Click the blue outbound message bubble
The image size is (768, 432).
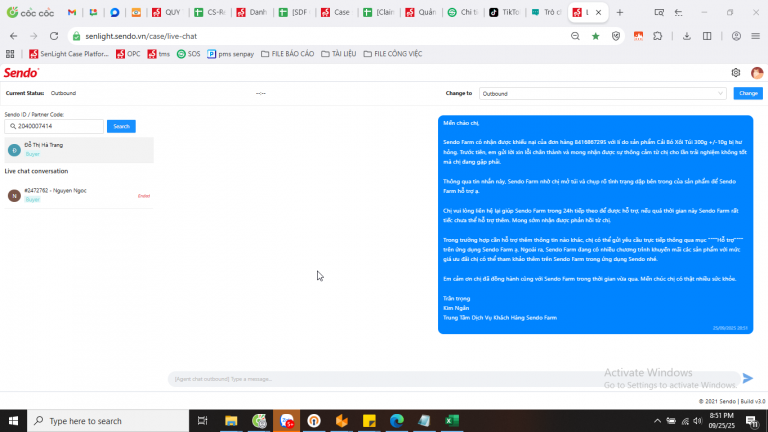tap(595, 224)
